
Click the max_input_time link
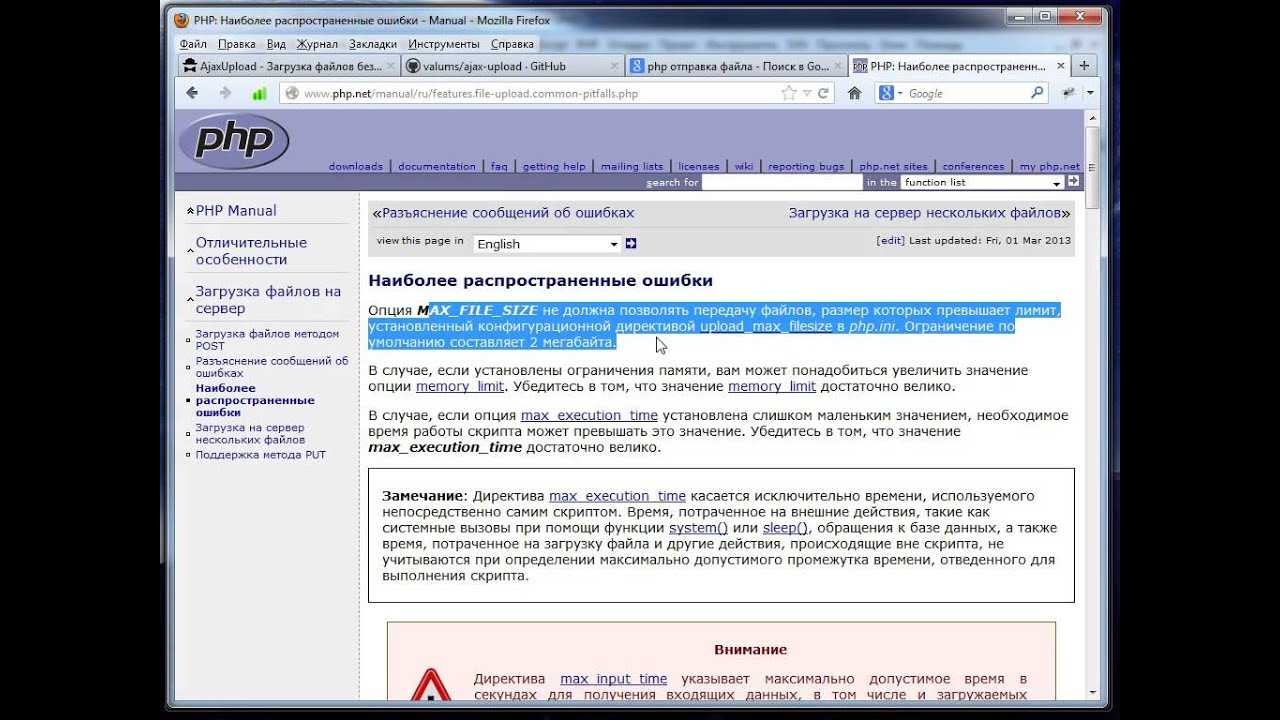pos(613,679)
